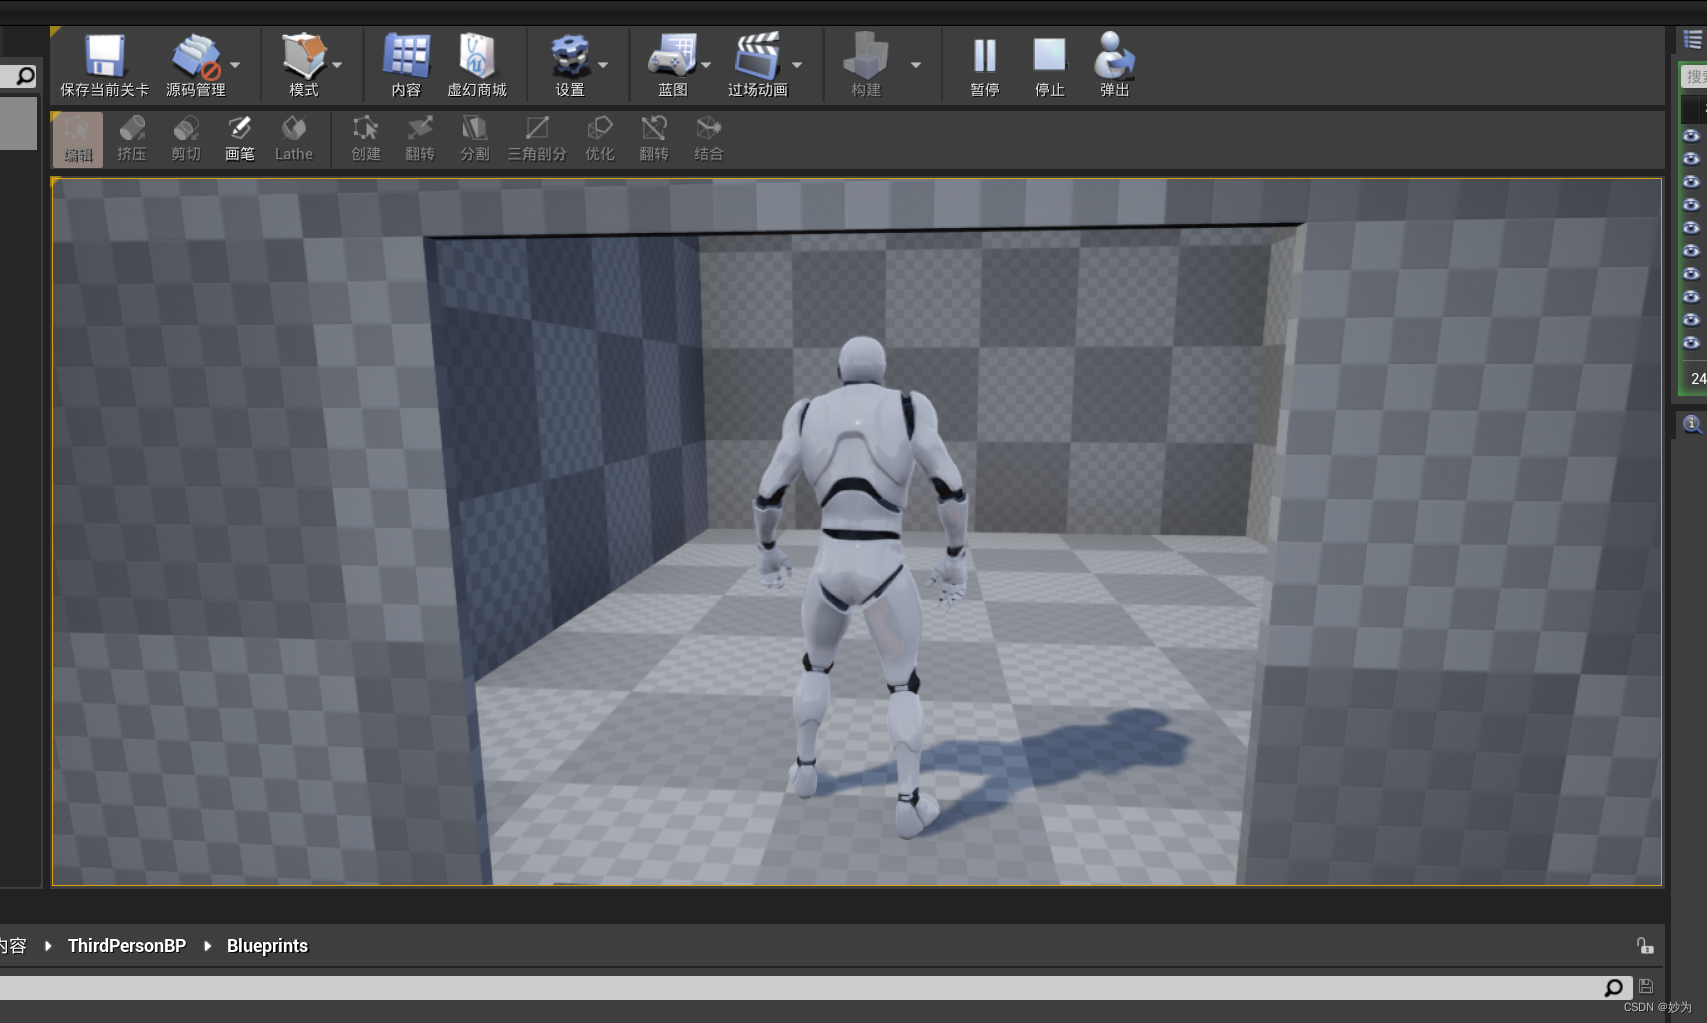Stop play session with 停止
This screenshot has height=1023, width=1707.
point(1049,65)
